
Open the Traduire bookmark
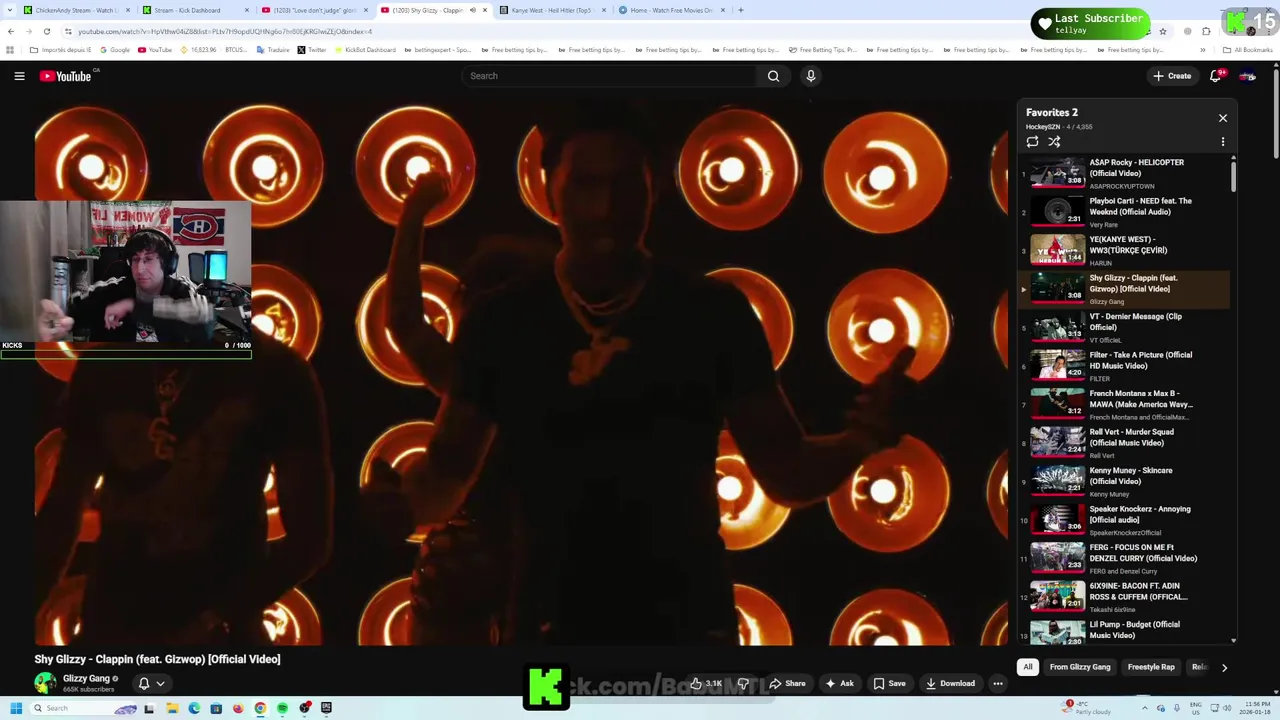click(x=273, y=50)
